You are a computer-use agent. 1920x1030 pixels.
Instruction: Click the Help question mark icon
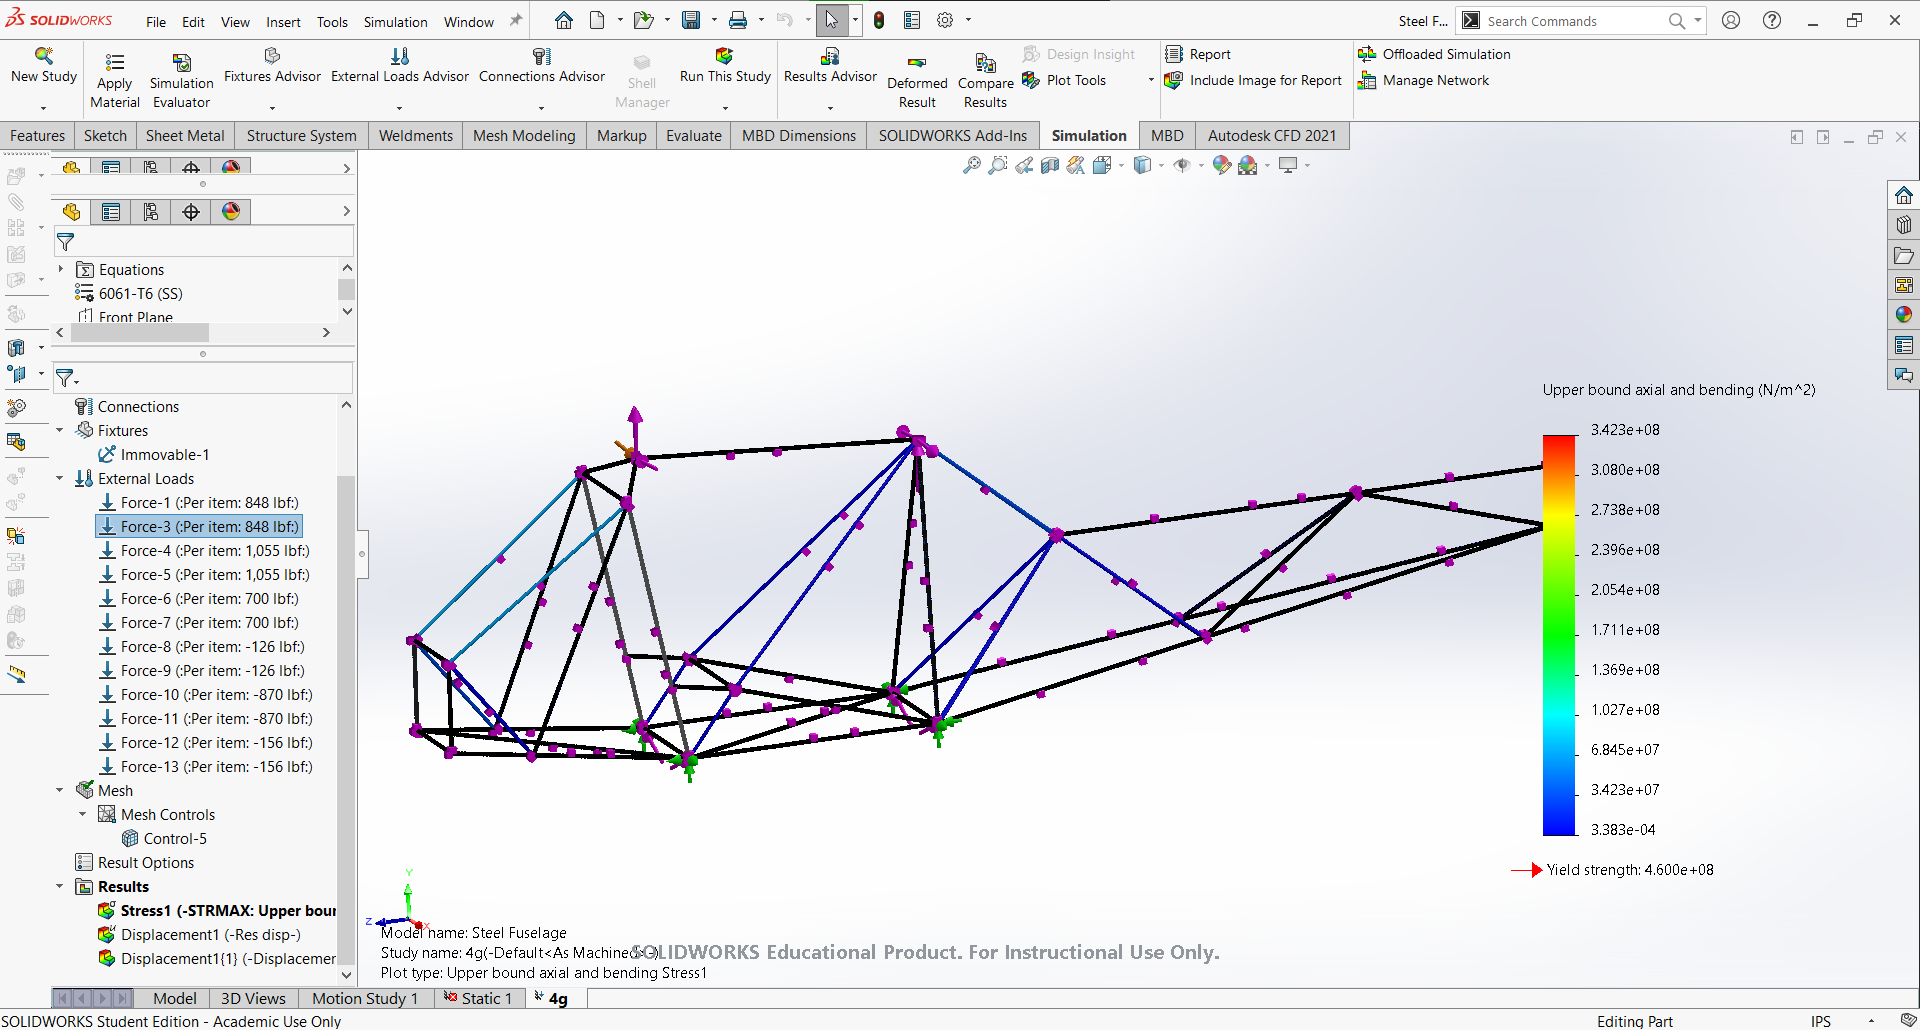(1772, 20)
